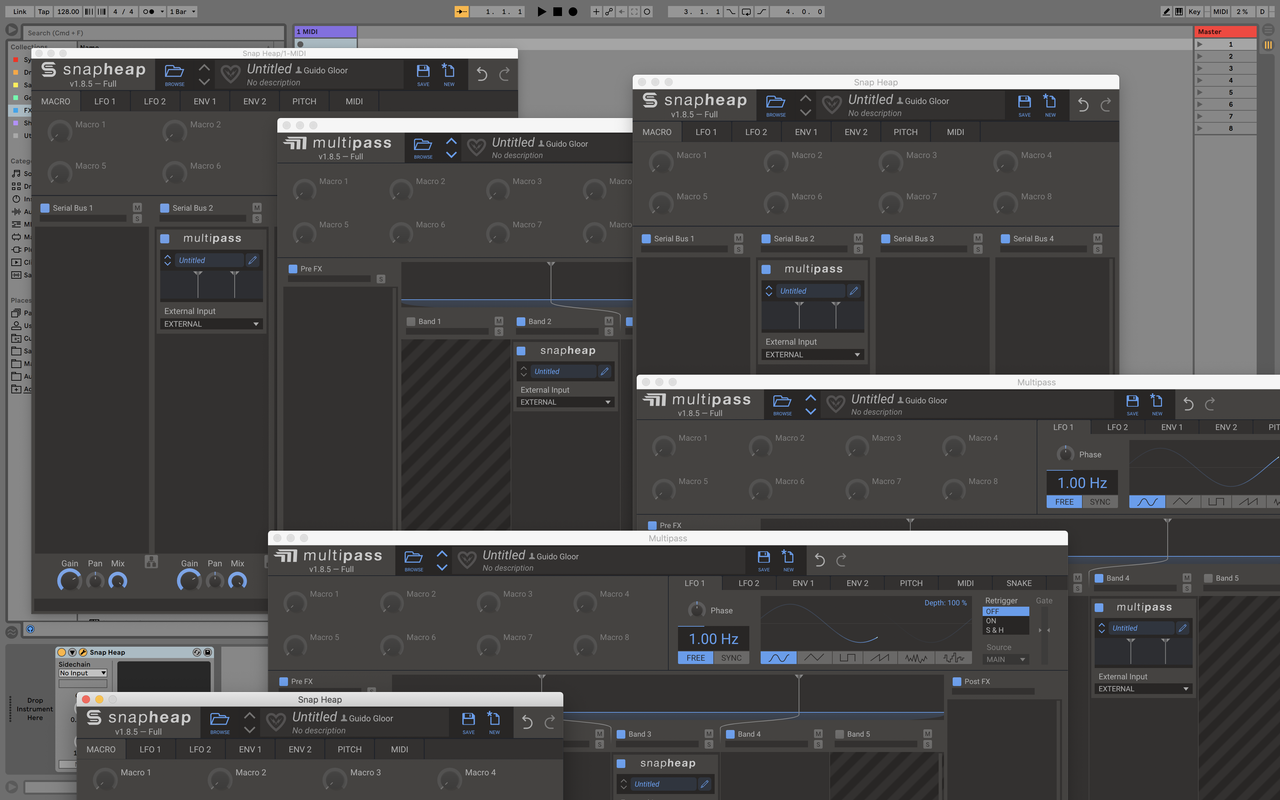Click preset up/down arrows in Snap Heap/1-MIDI header
This screenshot has height=800, width=1280.
[204, 74]
